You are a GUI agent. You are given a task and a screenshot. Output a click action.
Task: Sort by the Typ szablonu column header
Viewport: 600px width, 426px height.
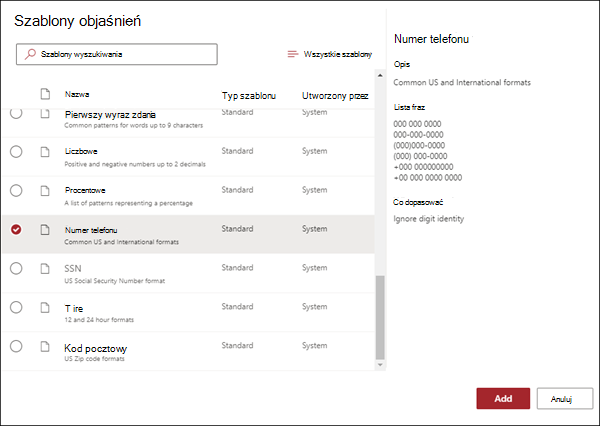pos(249,96)
